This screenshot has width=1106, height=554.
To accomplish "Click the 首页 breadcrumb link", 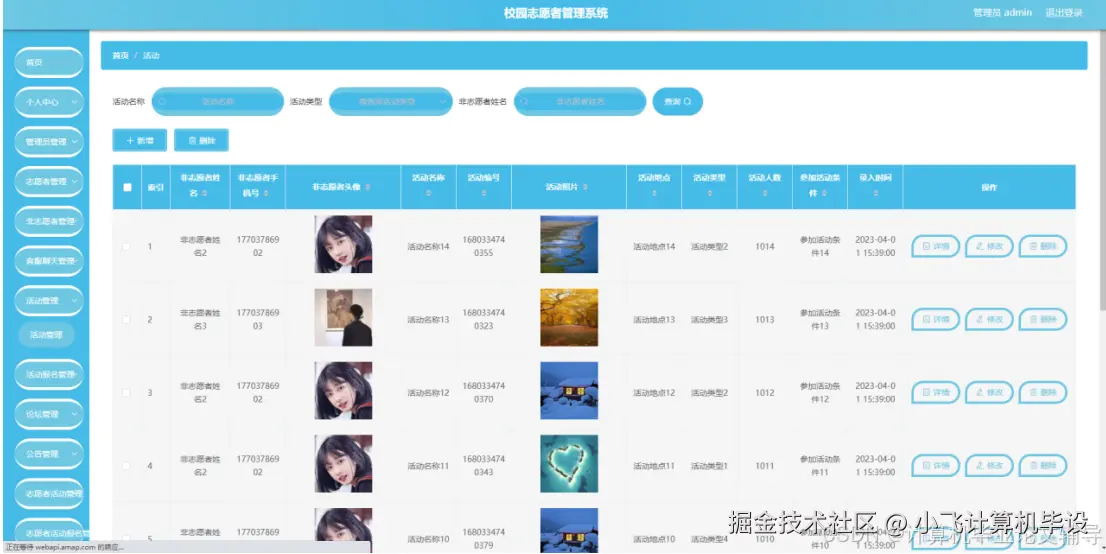I will 121,55.
